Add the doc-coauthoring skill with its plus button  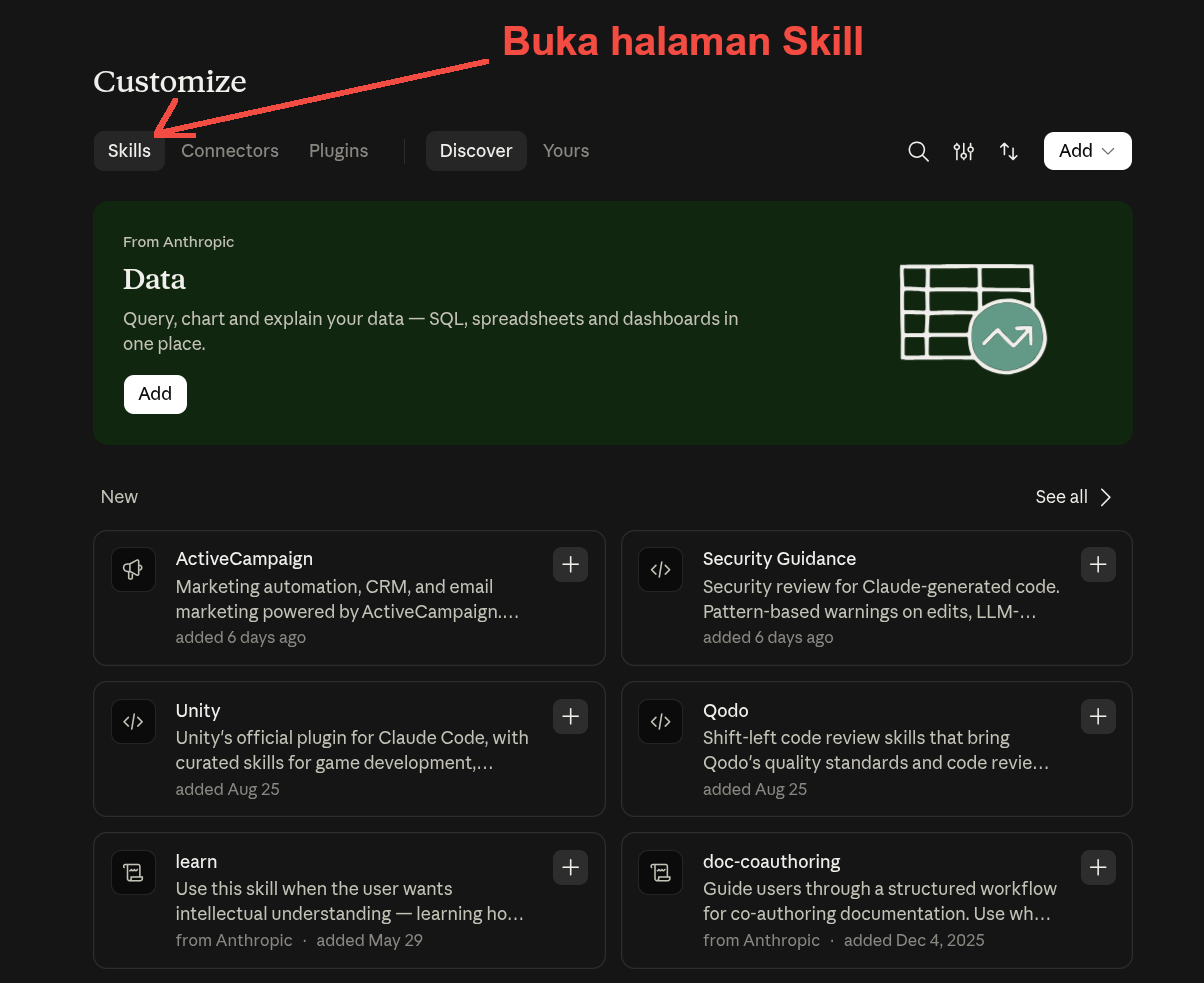pos(1098,867)
